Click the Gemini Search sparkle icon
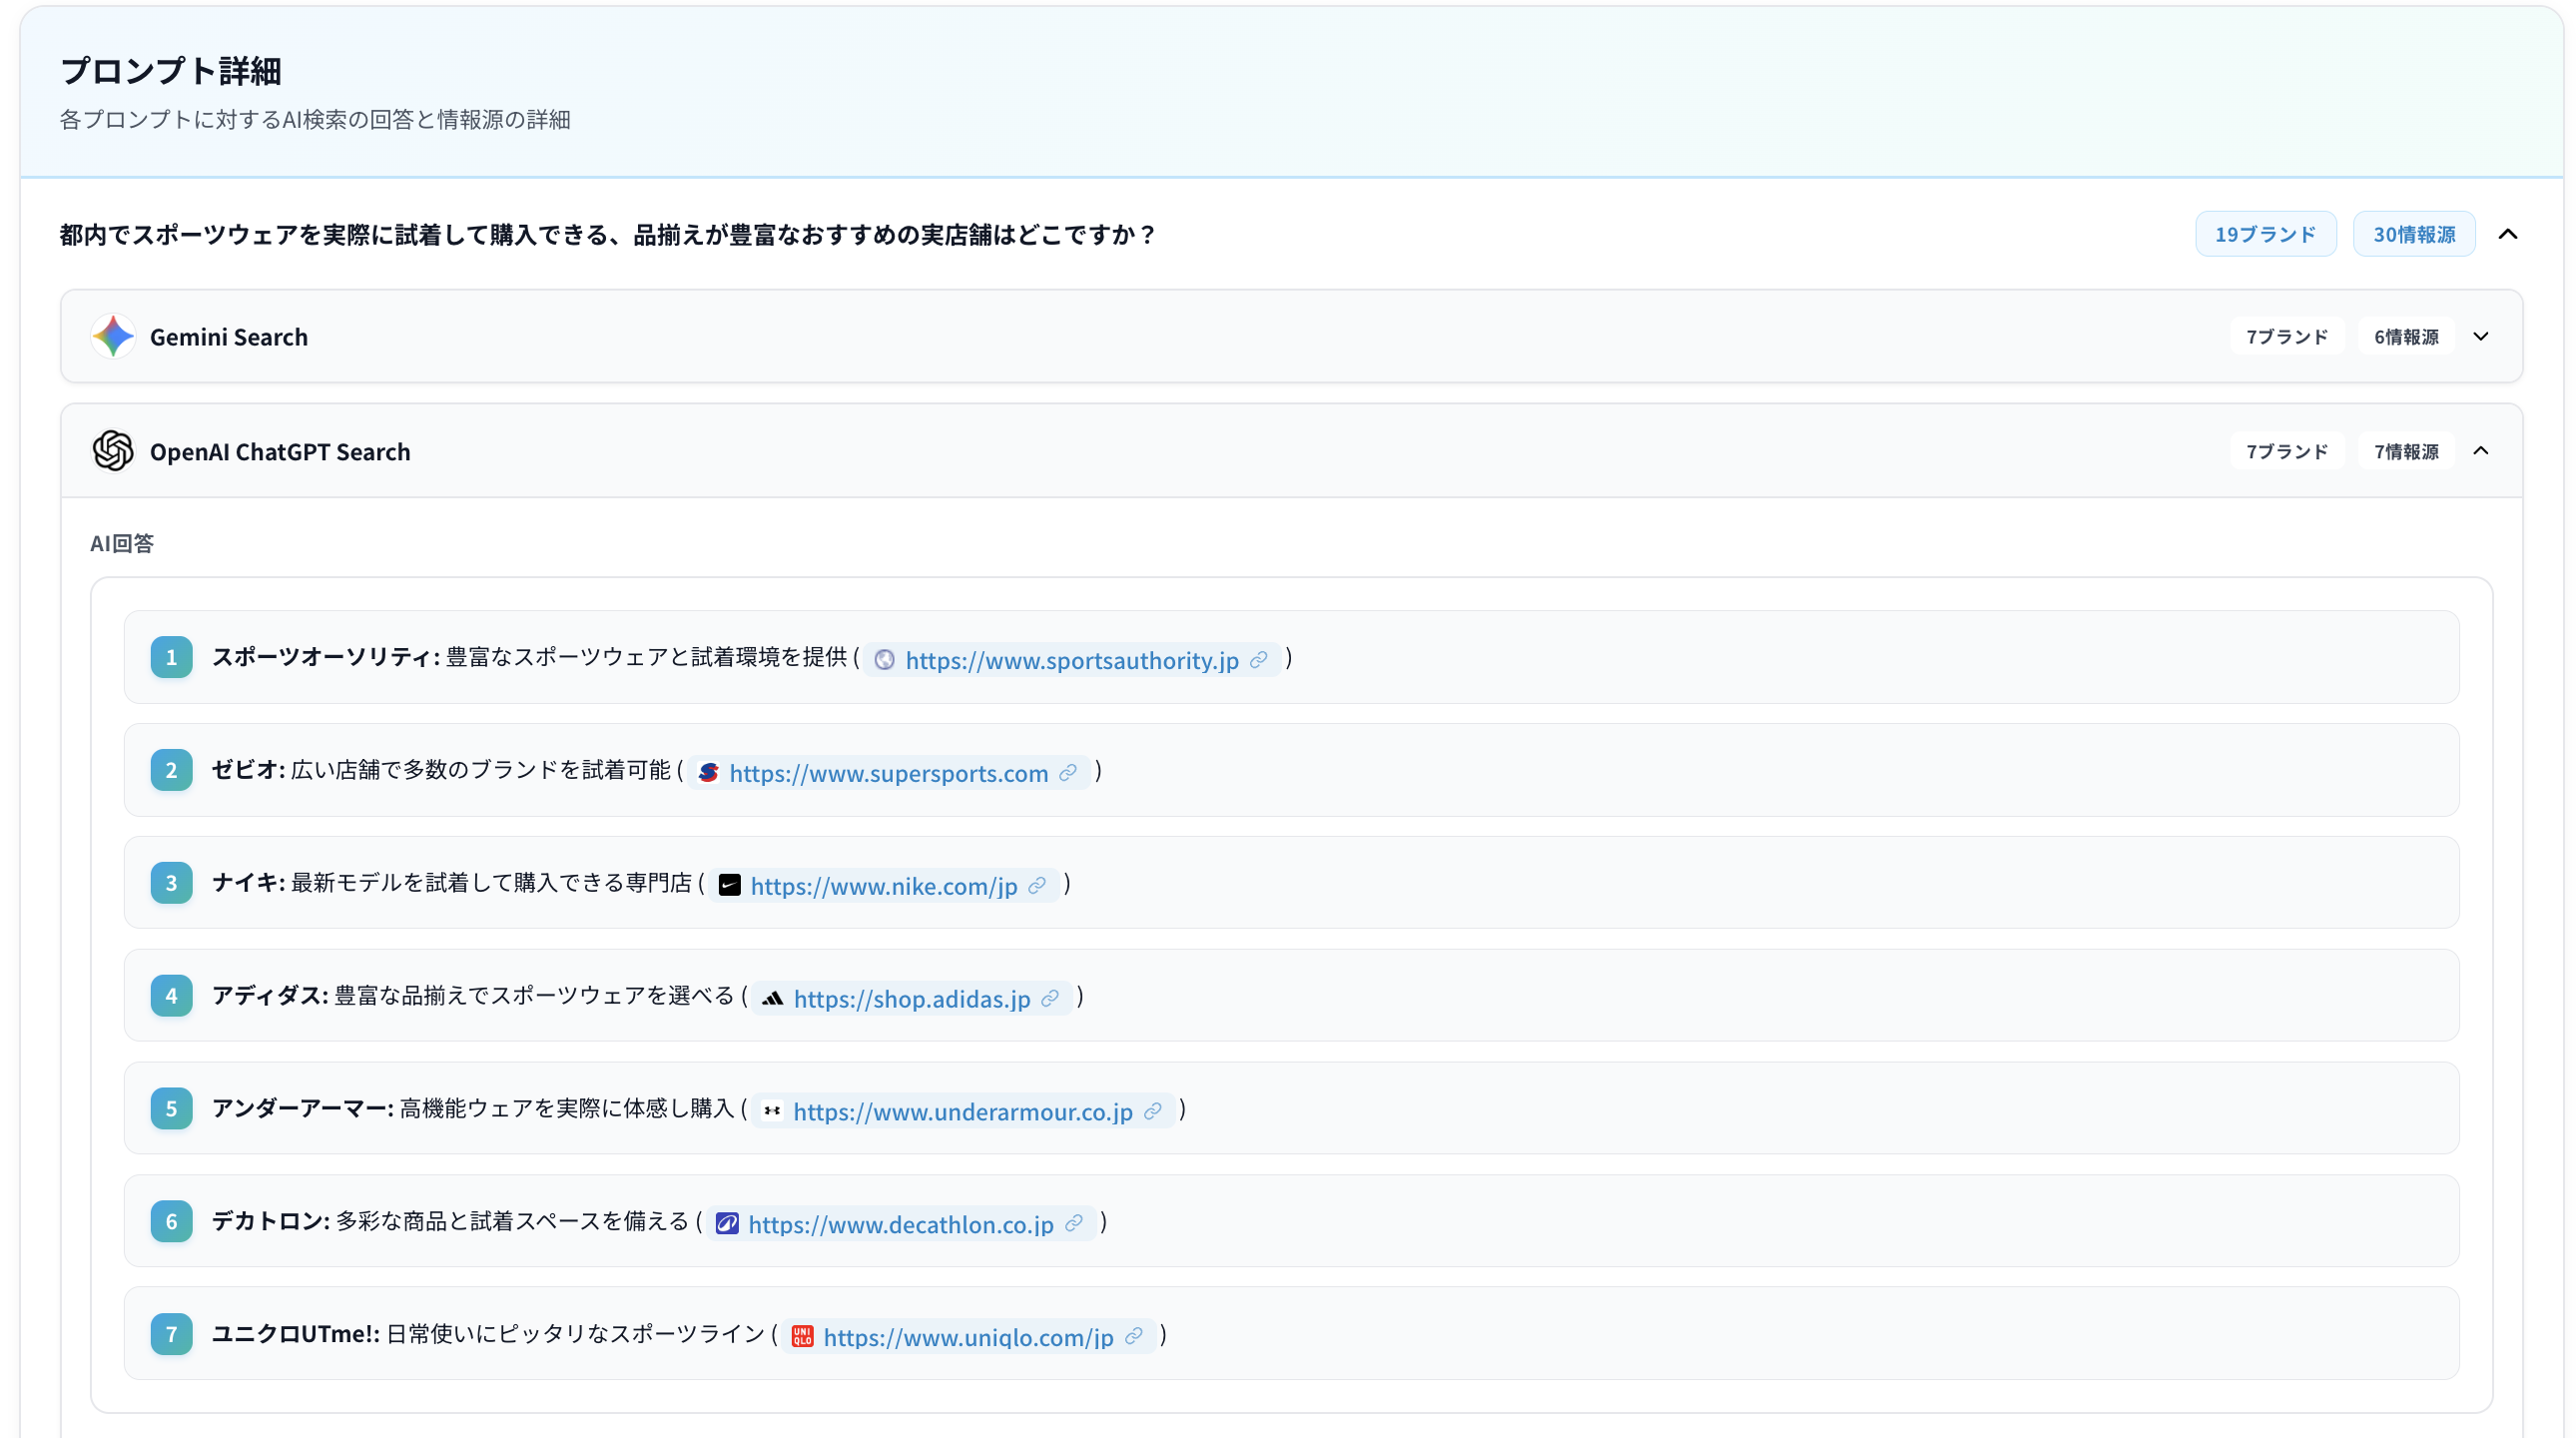This screenshot has height=1438, width=2576. point(113,336)
